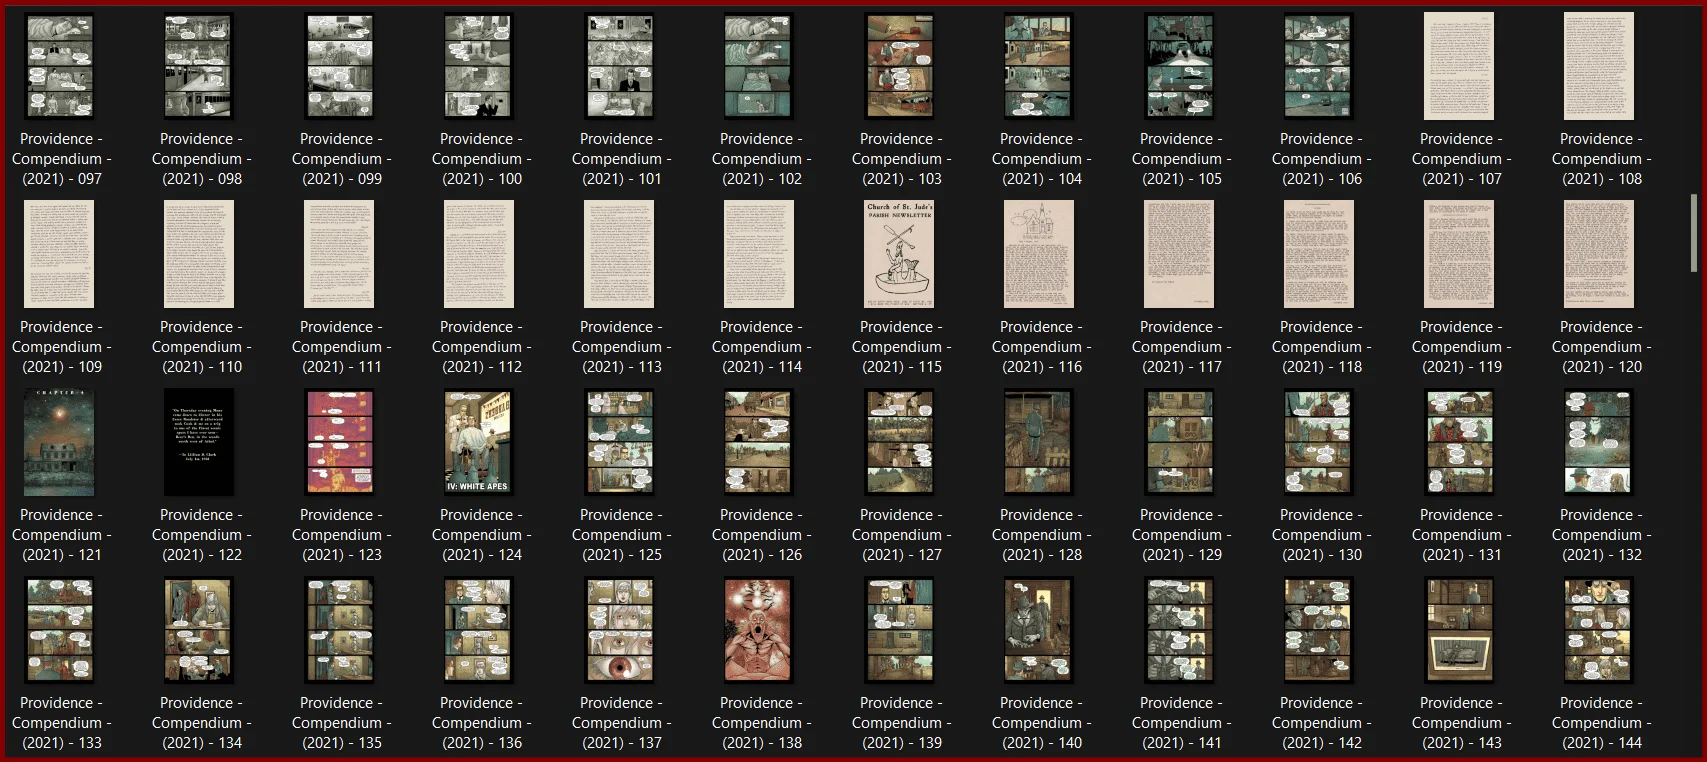Open the page 120 thumbnail
Image resolution: width=1707 pixels, height=762 pixels.
pos(1599,254)
